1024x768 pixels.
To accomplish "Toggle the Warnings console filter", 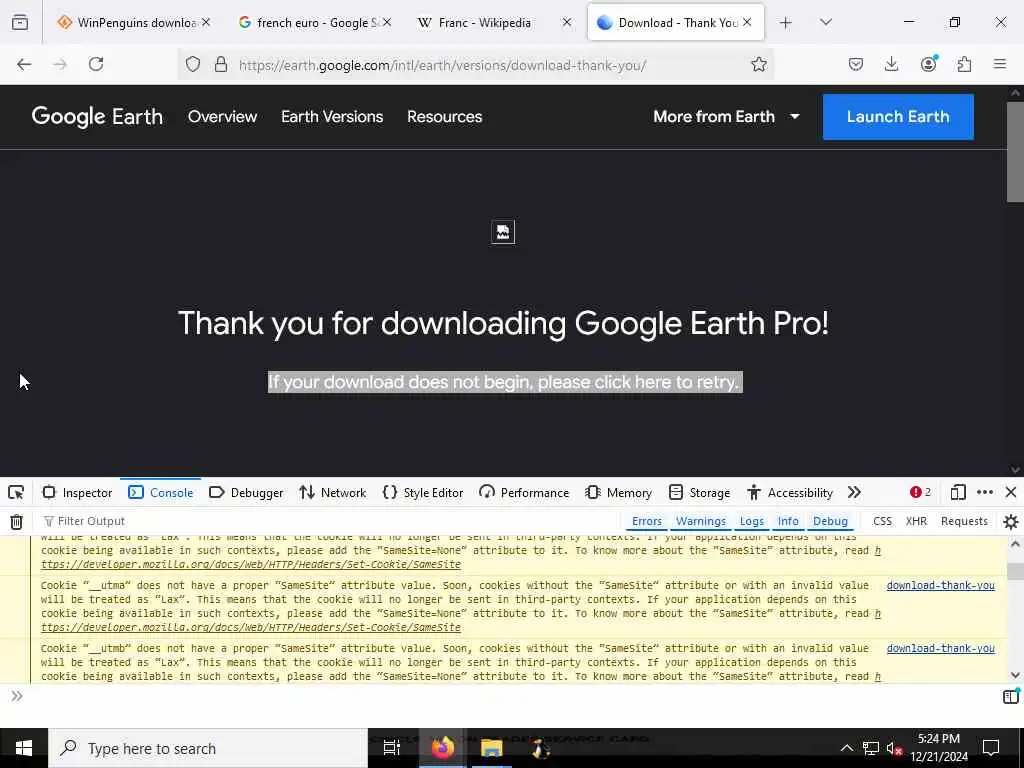I will (701, 521).
